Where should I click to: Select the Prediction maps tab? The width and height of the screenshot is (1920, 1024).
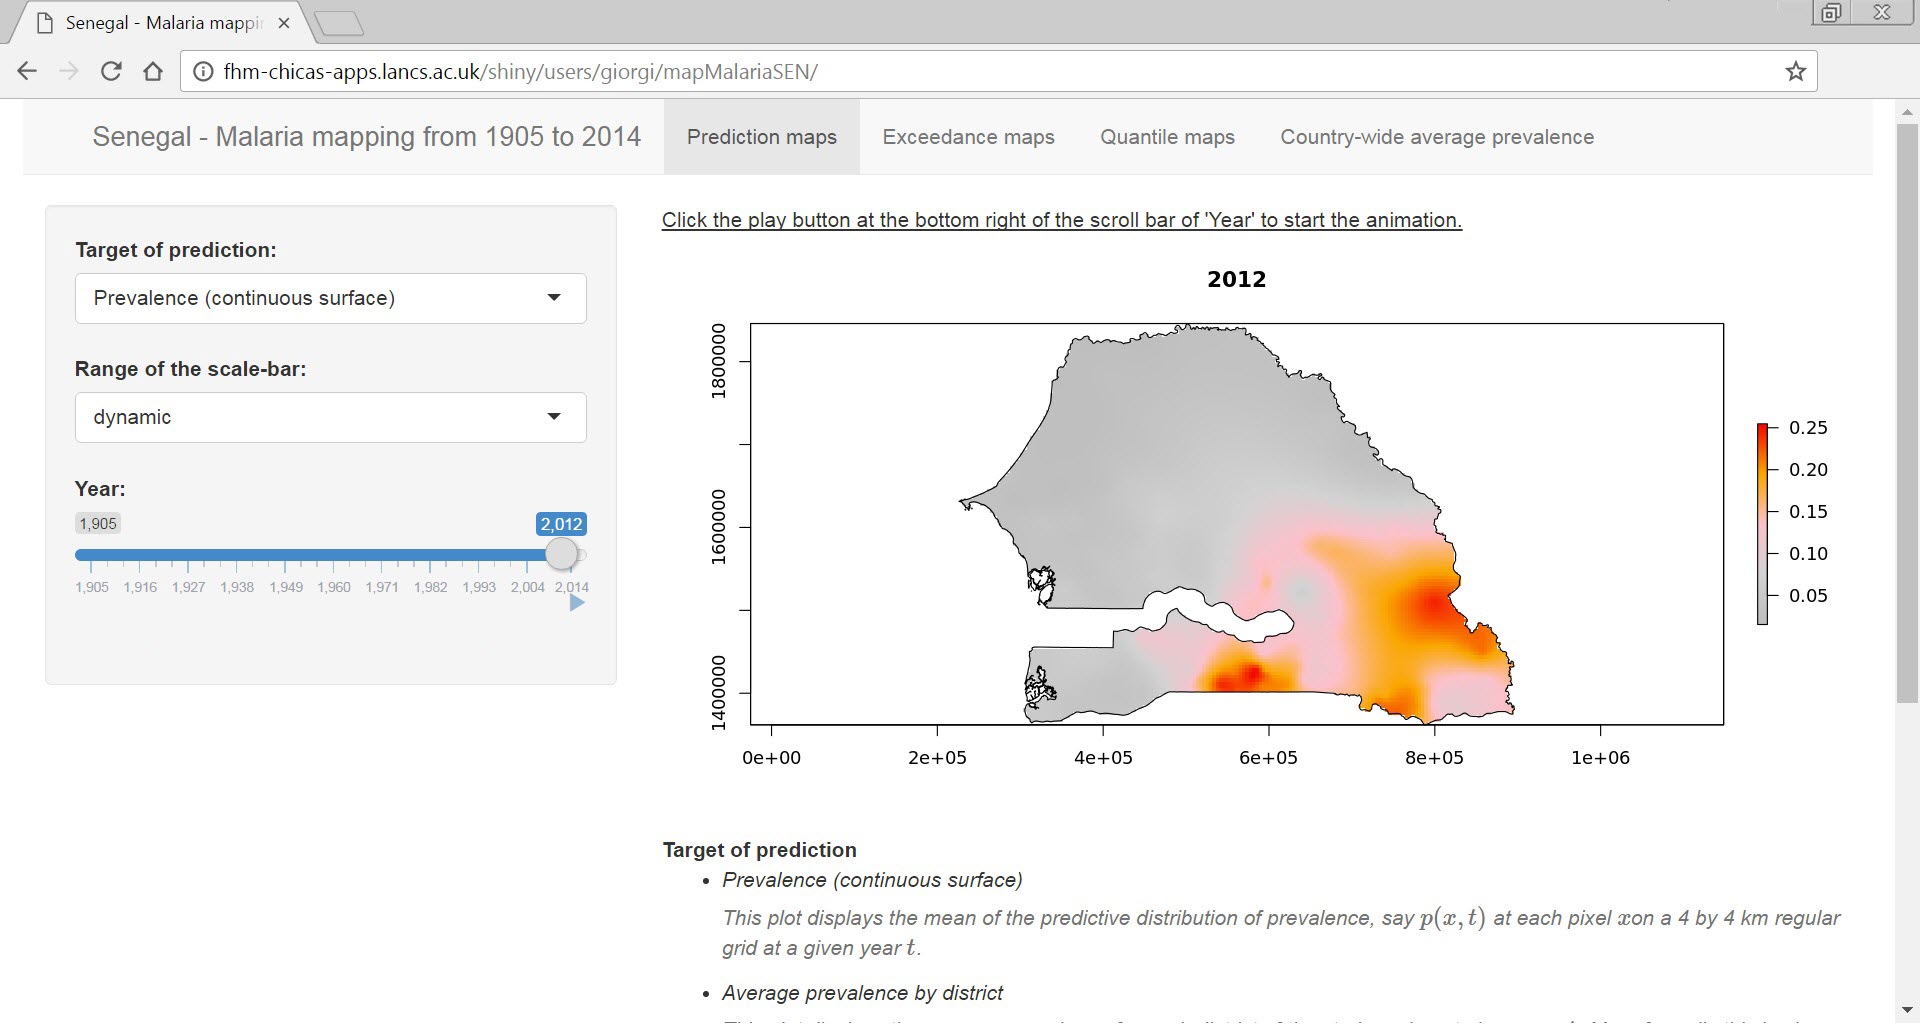[761, 137]
